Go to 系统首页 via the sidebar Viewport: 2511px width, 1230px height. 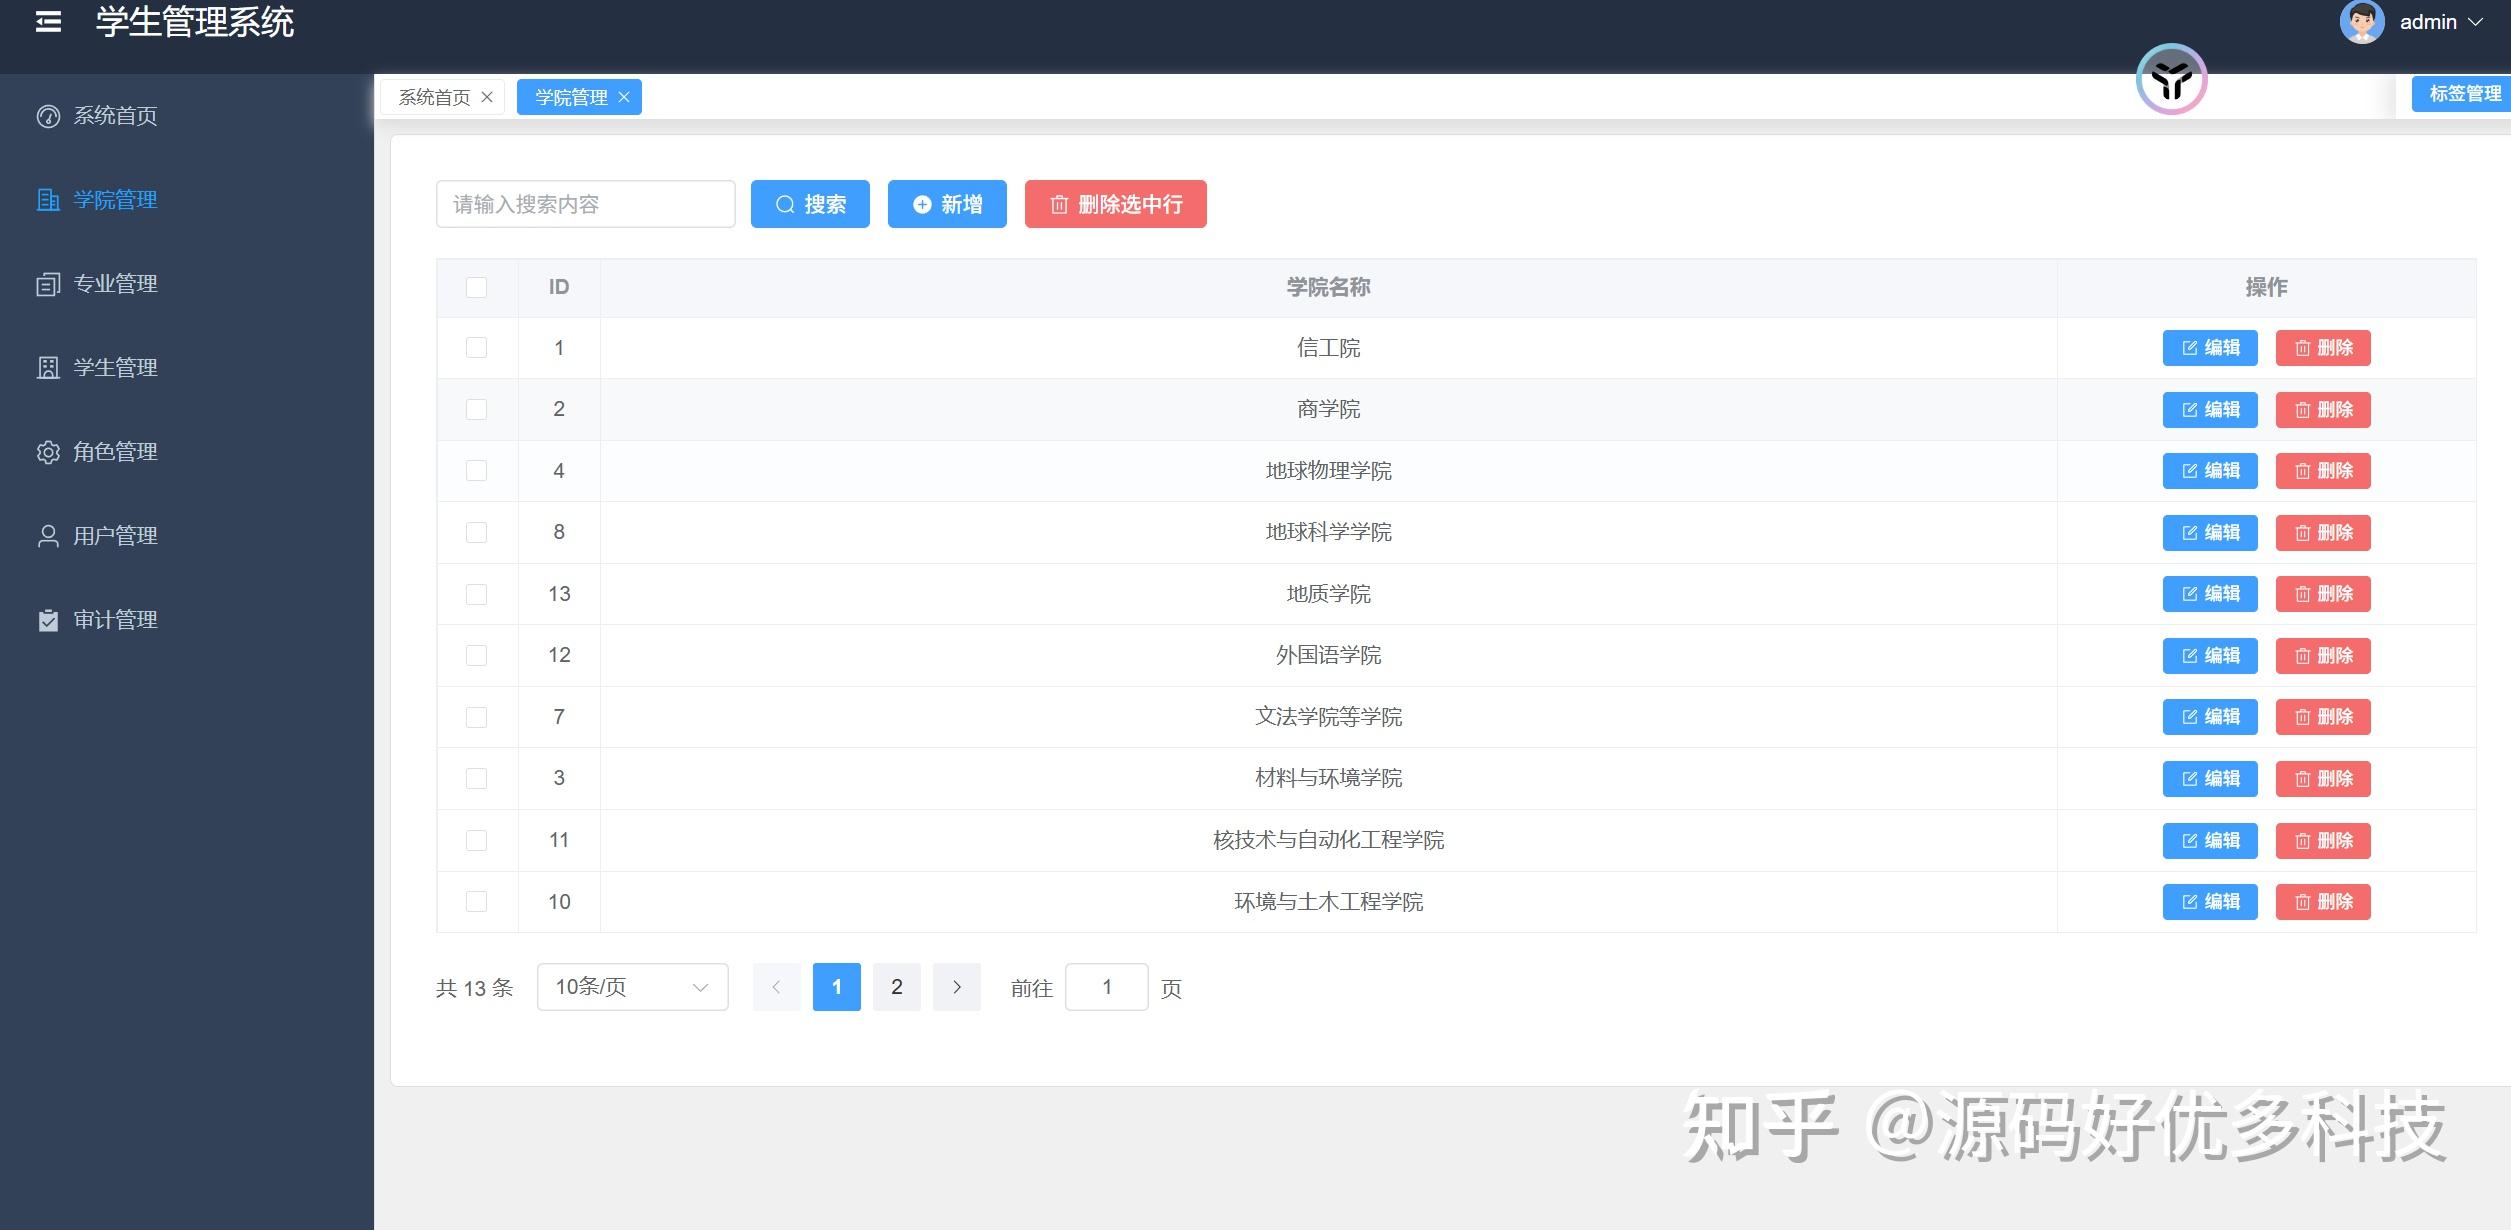click(113, 115)
